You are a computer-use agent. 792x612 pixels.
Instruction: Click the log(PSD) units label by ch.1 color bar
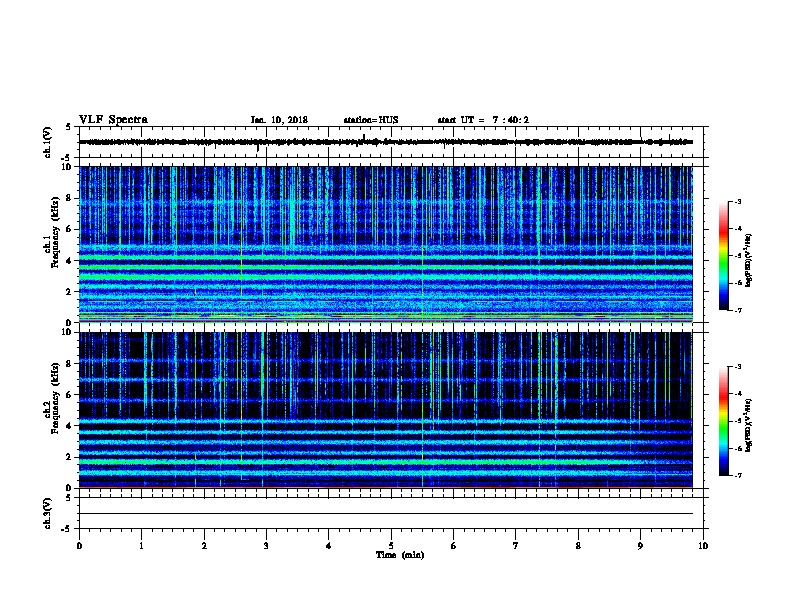pos(749,260)
